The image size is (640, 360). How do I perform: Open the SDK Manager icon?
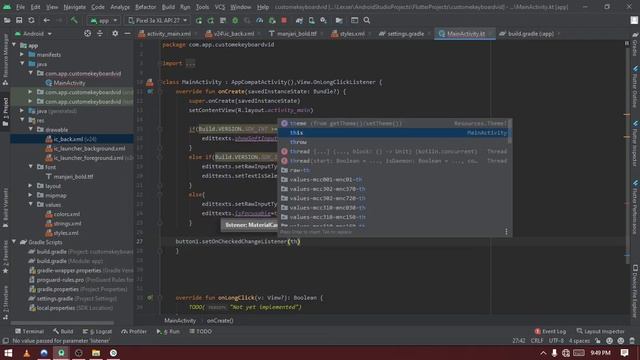pyautogui.click(x=324, y=20)
